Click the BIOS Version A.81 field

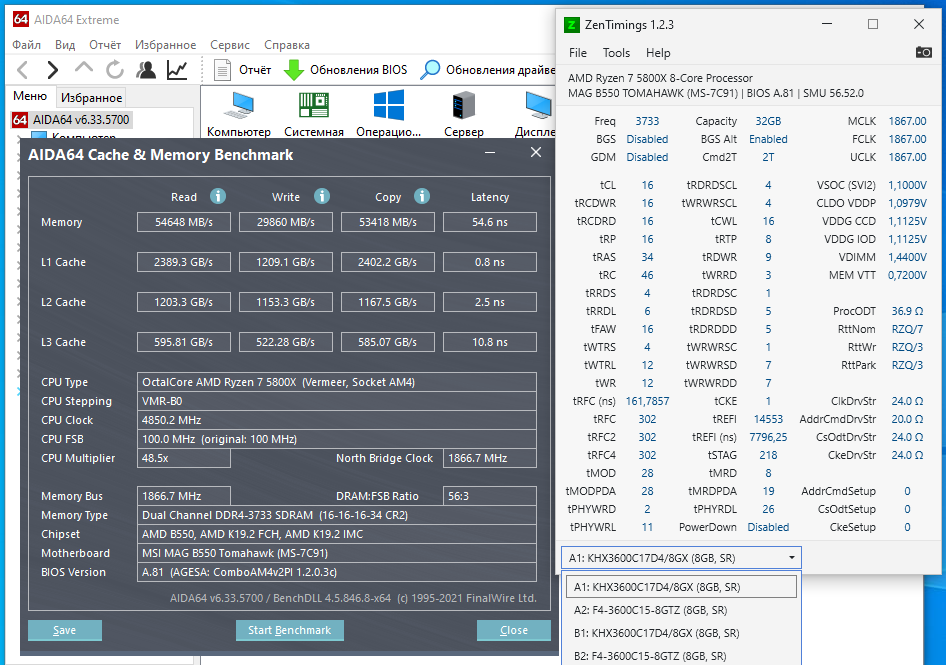point(337,572)
